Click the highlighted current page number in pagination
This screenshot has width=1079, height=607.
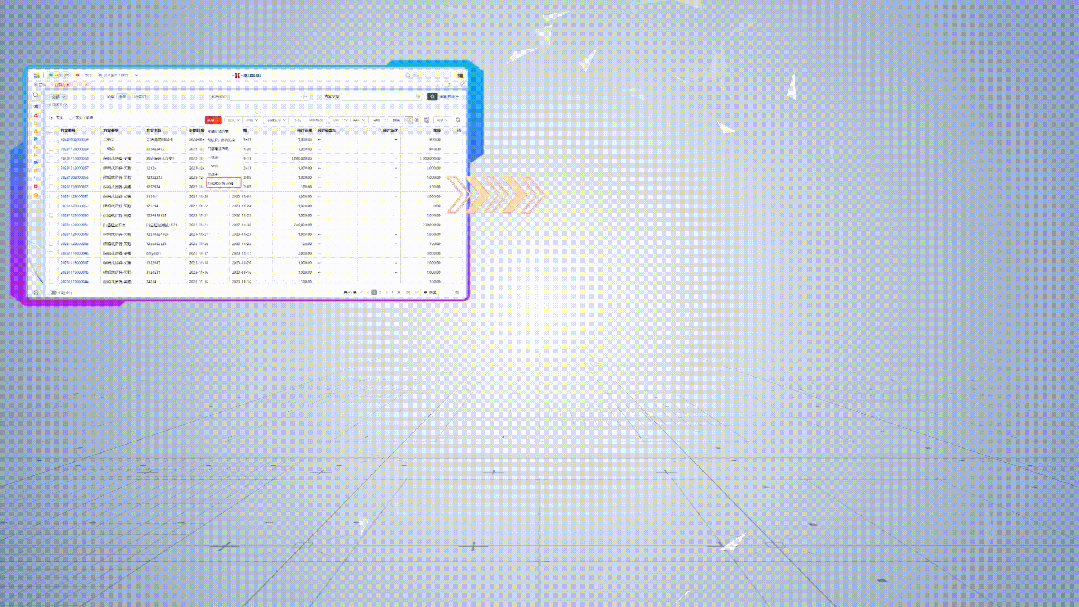click(374, 292)
